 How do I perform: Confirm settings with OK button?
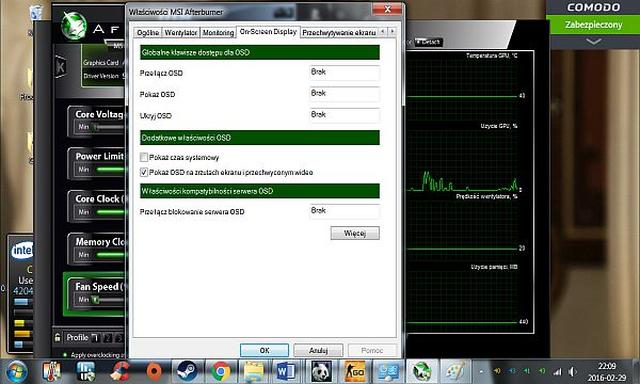pyautogui.click(x=264, y=350)
